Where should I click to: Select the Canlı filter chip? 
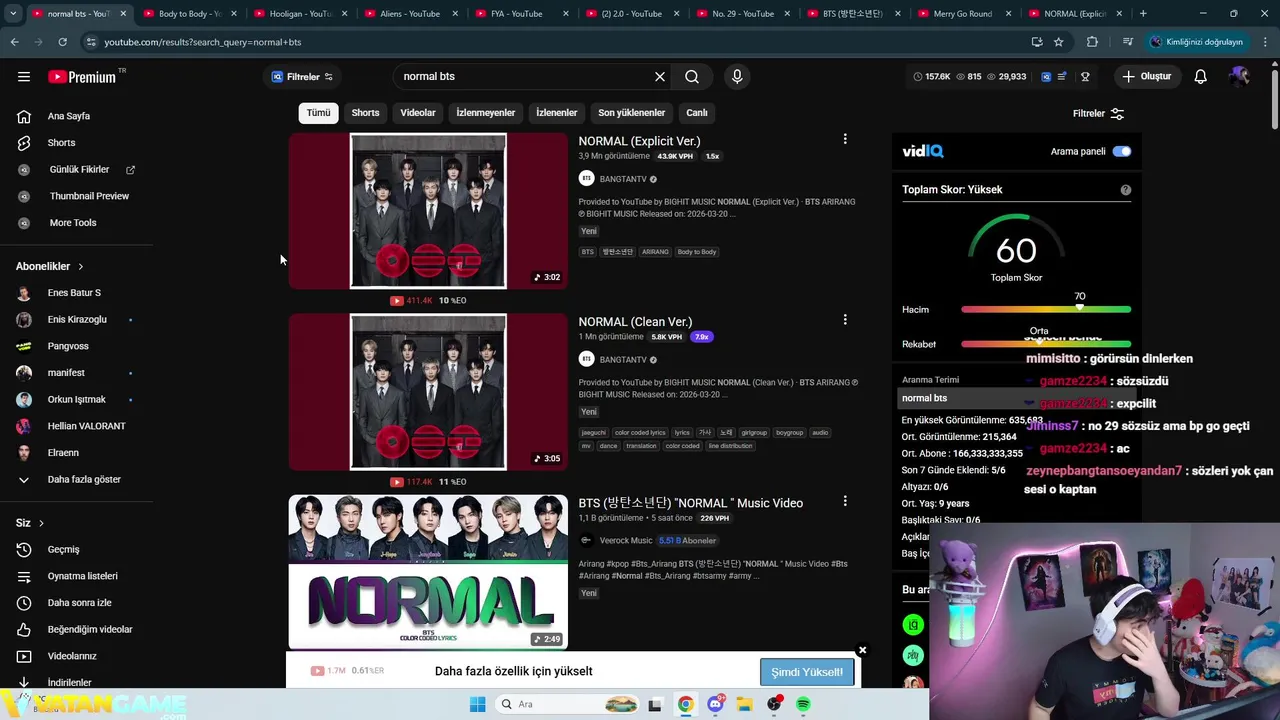click(697, 113)
